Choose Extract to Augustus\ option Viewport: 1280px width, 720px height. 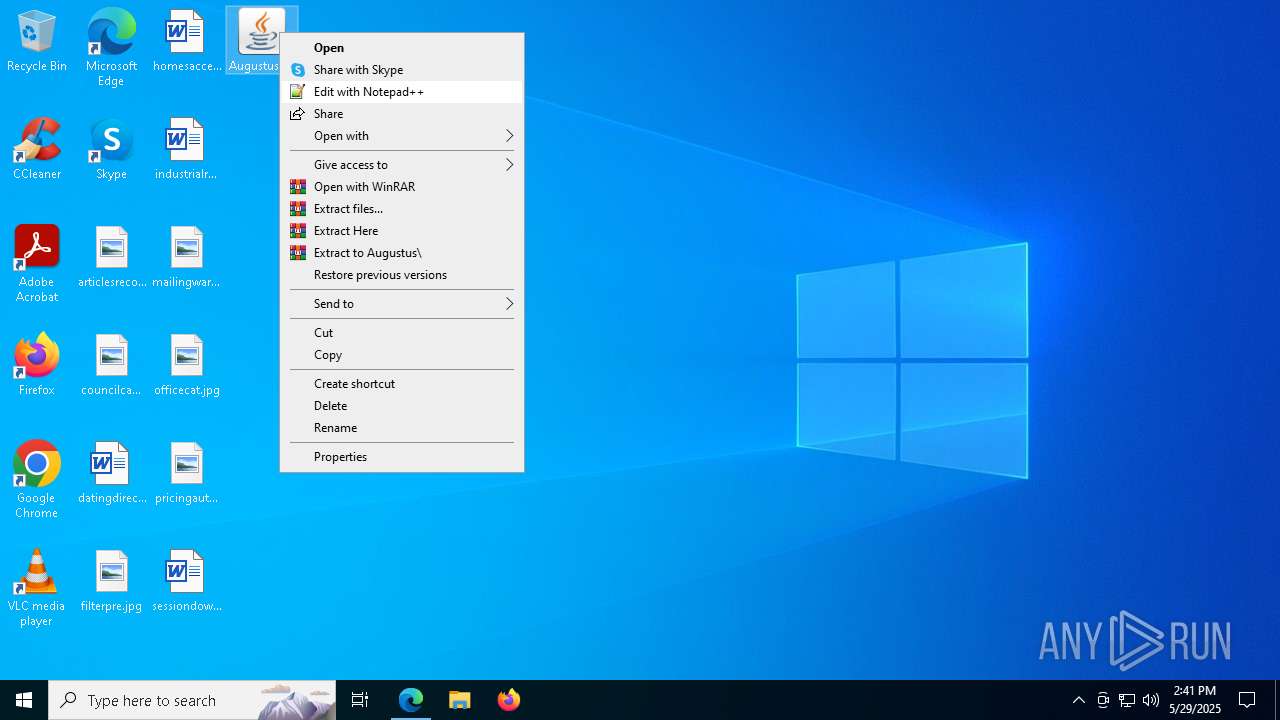pyautogui.click(x=402, y=253)
